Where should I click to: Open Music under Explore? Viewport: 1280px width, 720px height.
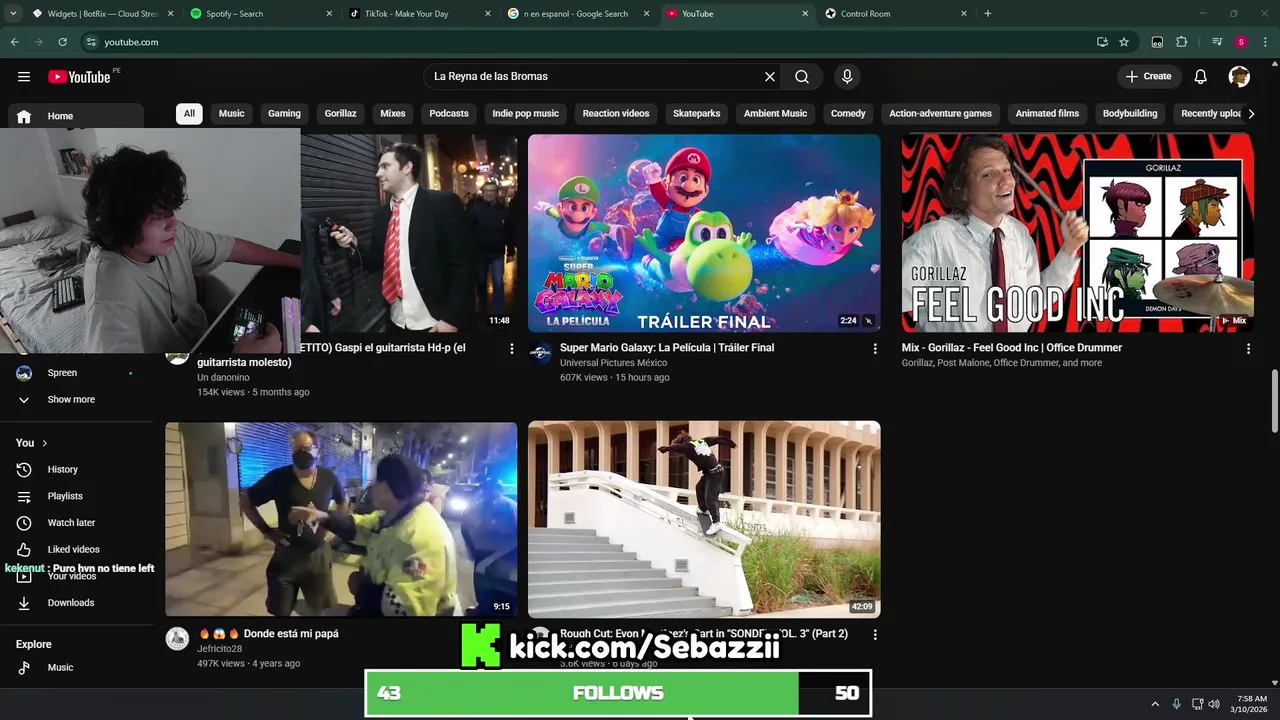(76, 668)
